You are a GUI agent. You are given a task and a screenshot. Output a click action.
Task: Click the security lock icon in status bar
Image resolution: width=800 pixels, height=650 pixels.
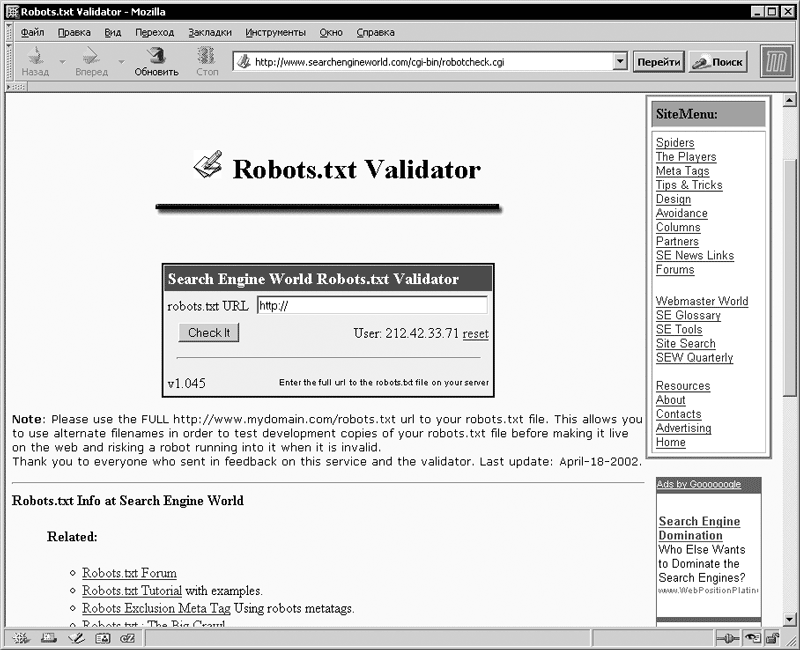(x=773, y=638)
